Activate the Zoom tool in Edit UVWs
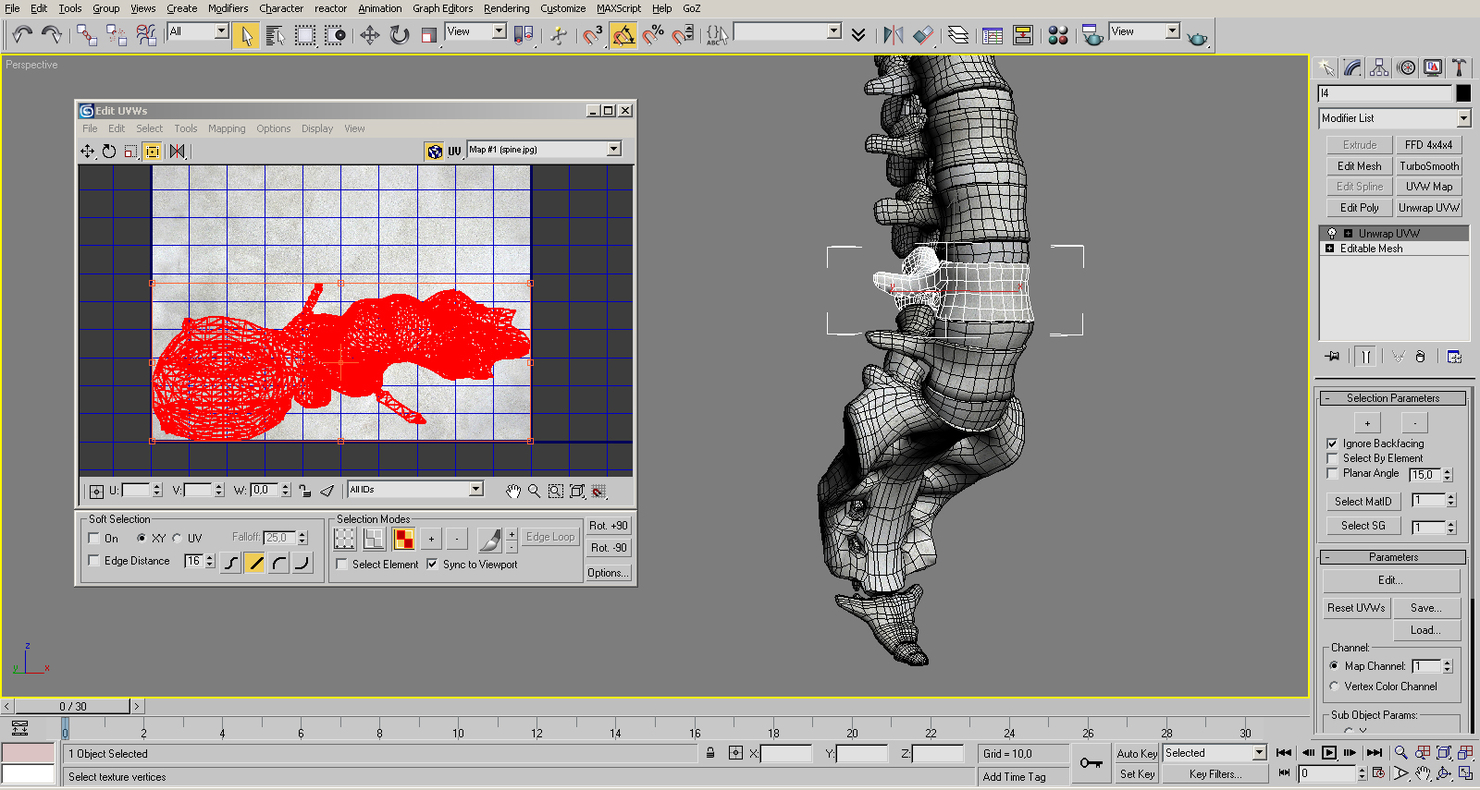 click(x=535, y=490)
